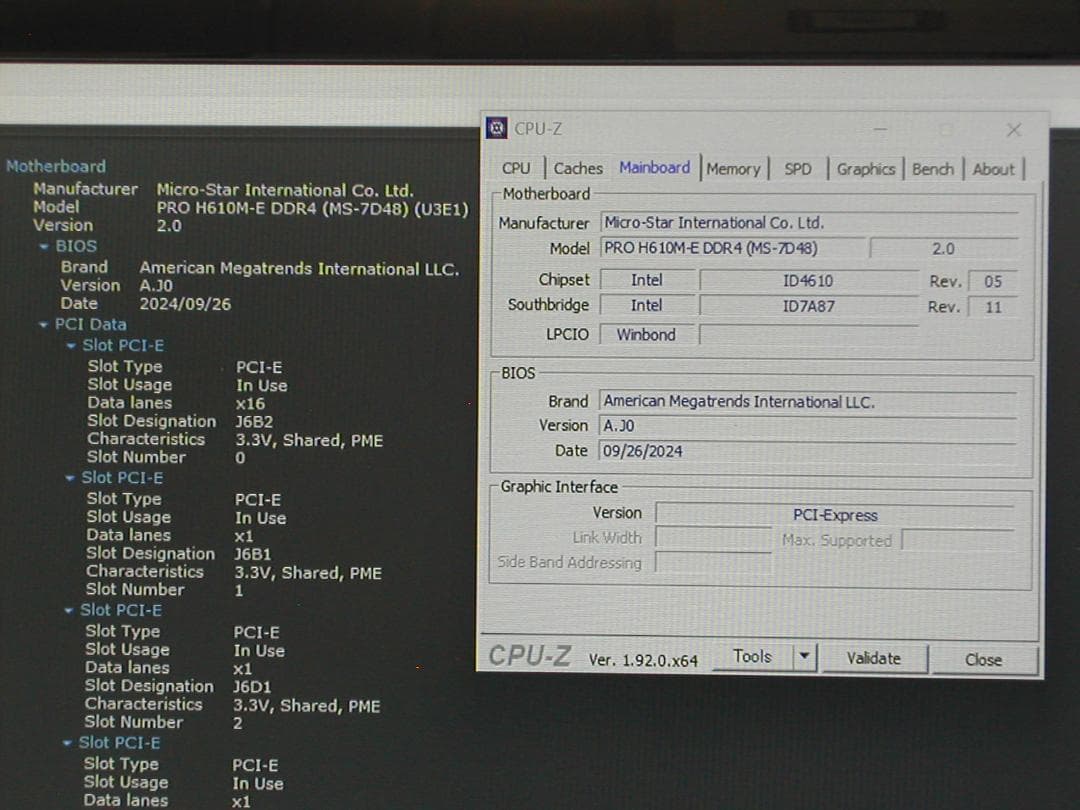The width and height of the screenshot is (1080, 810).
Task: Click the Close button
Action: pos(983,660)
